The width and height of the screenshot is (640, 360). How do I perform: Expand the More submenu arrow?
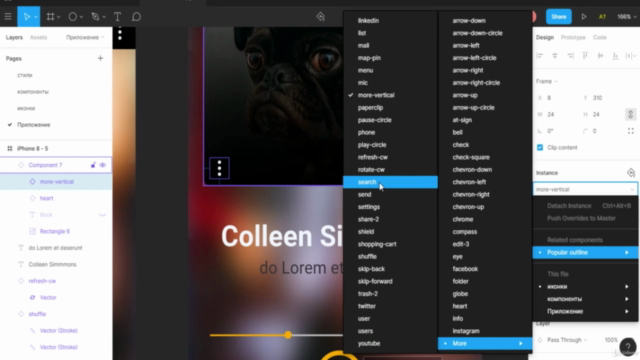coord(521,344)
